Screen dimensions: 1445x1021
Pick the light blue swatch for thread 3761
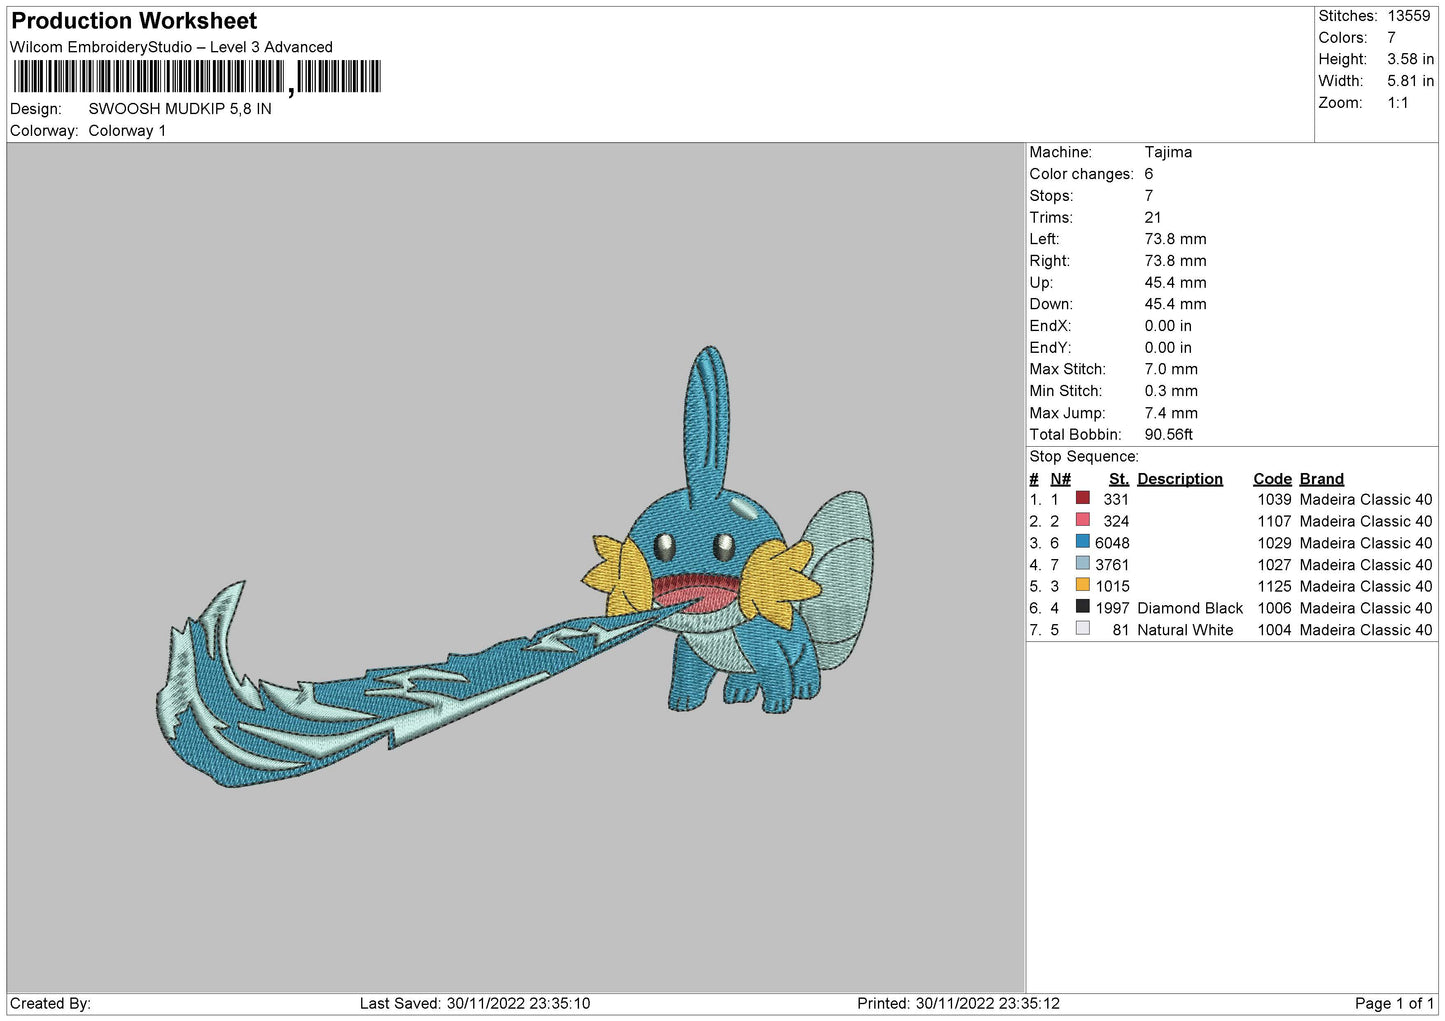[1082, 564]
